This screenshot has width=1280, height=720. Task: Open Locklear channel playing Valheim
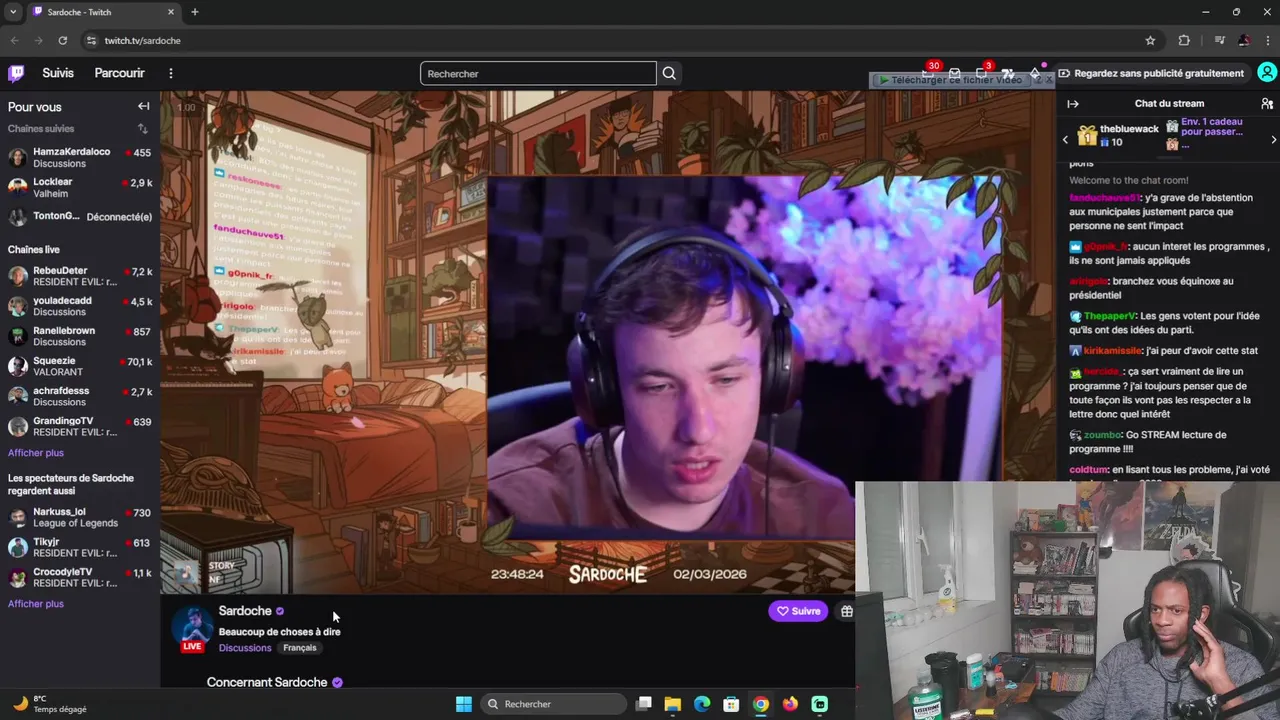(80, 188)
